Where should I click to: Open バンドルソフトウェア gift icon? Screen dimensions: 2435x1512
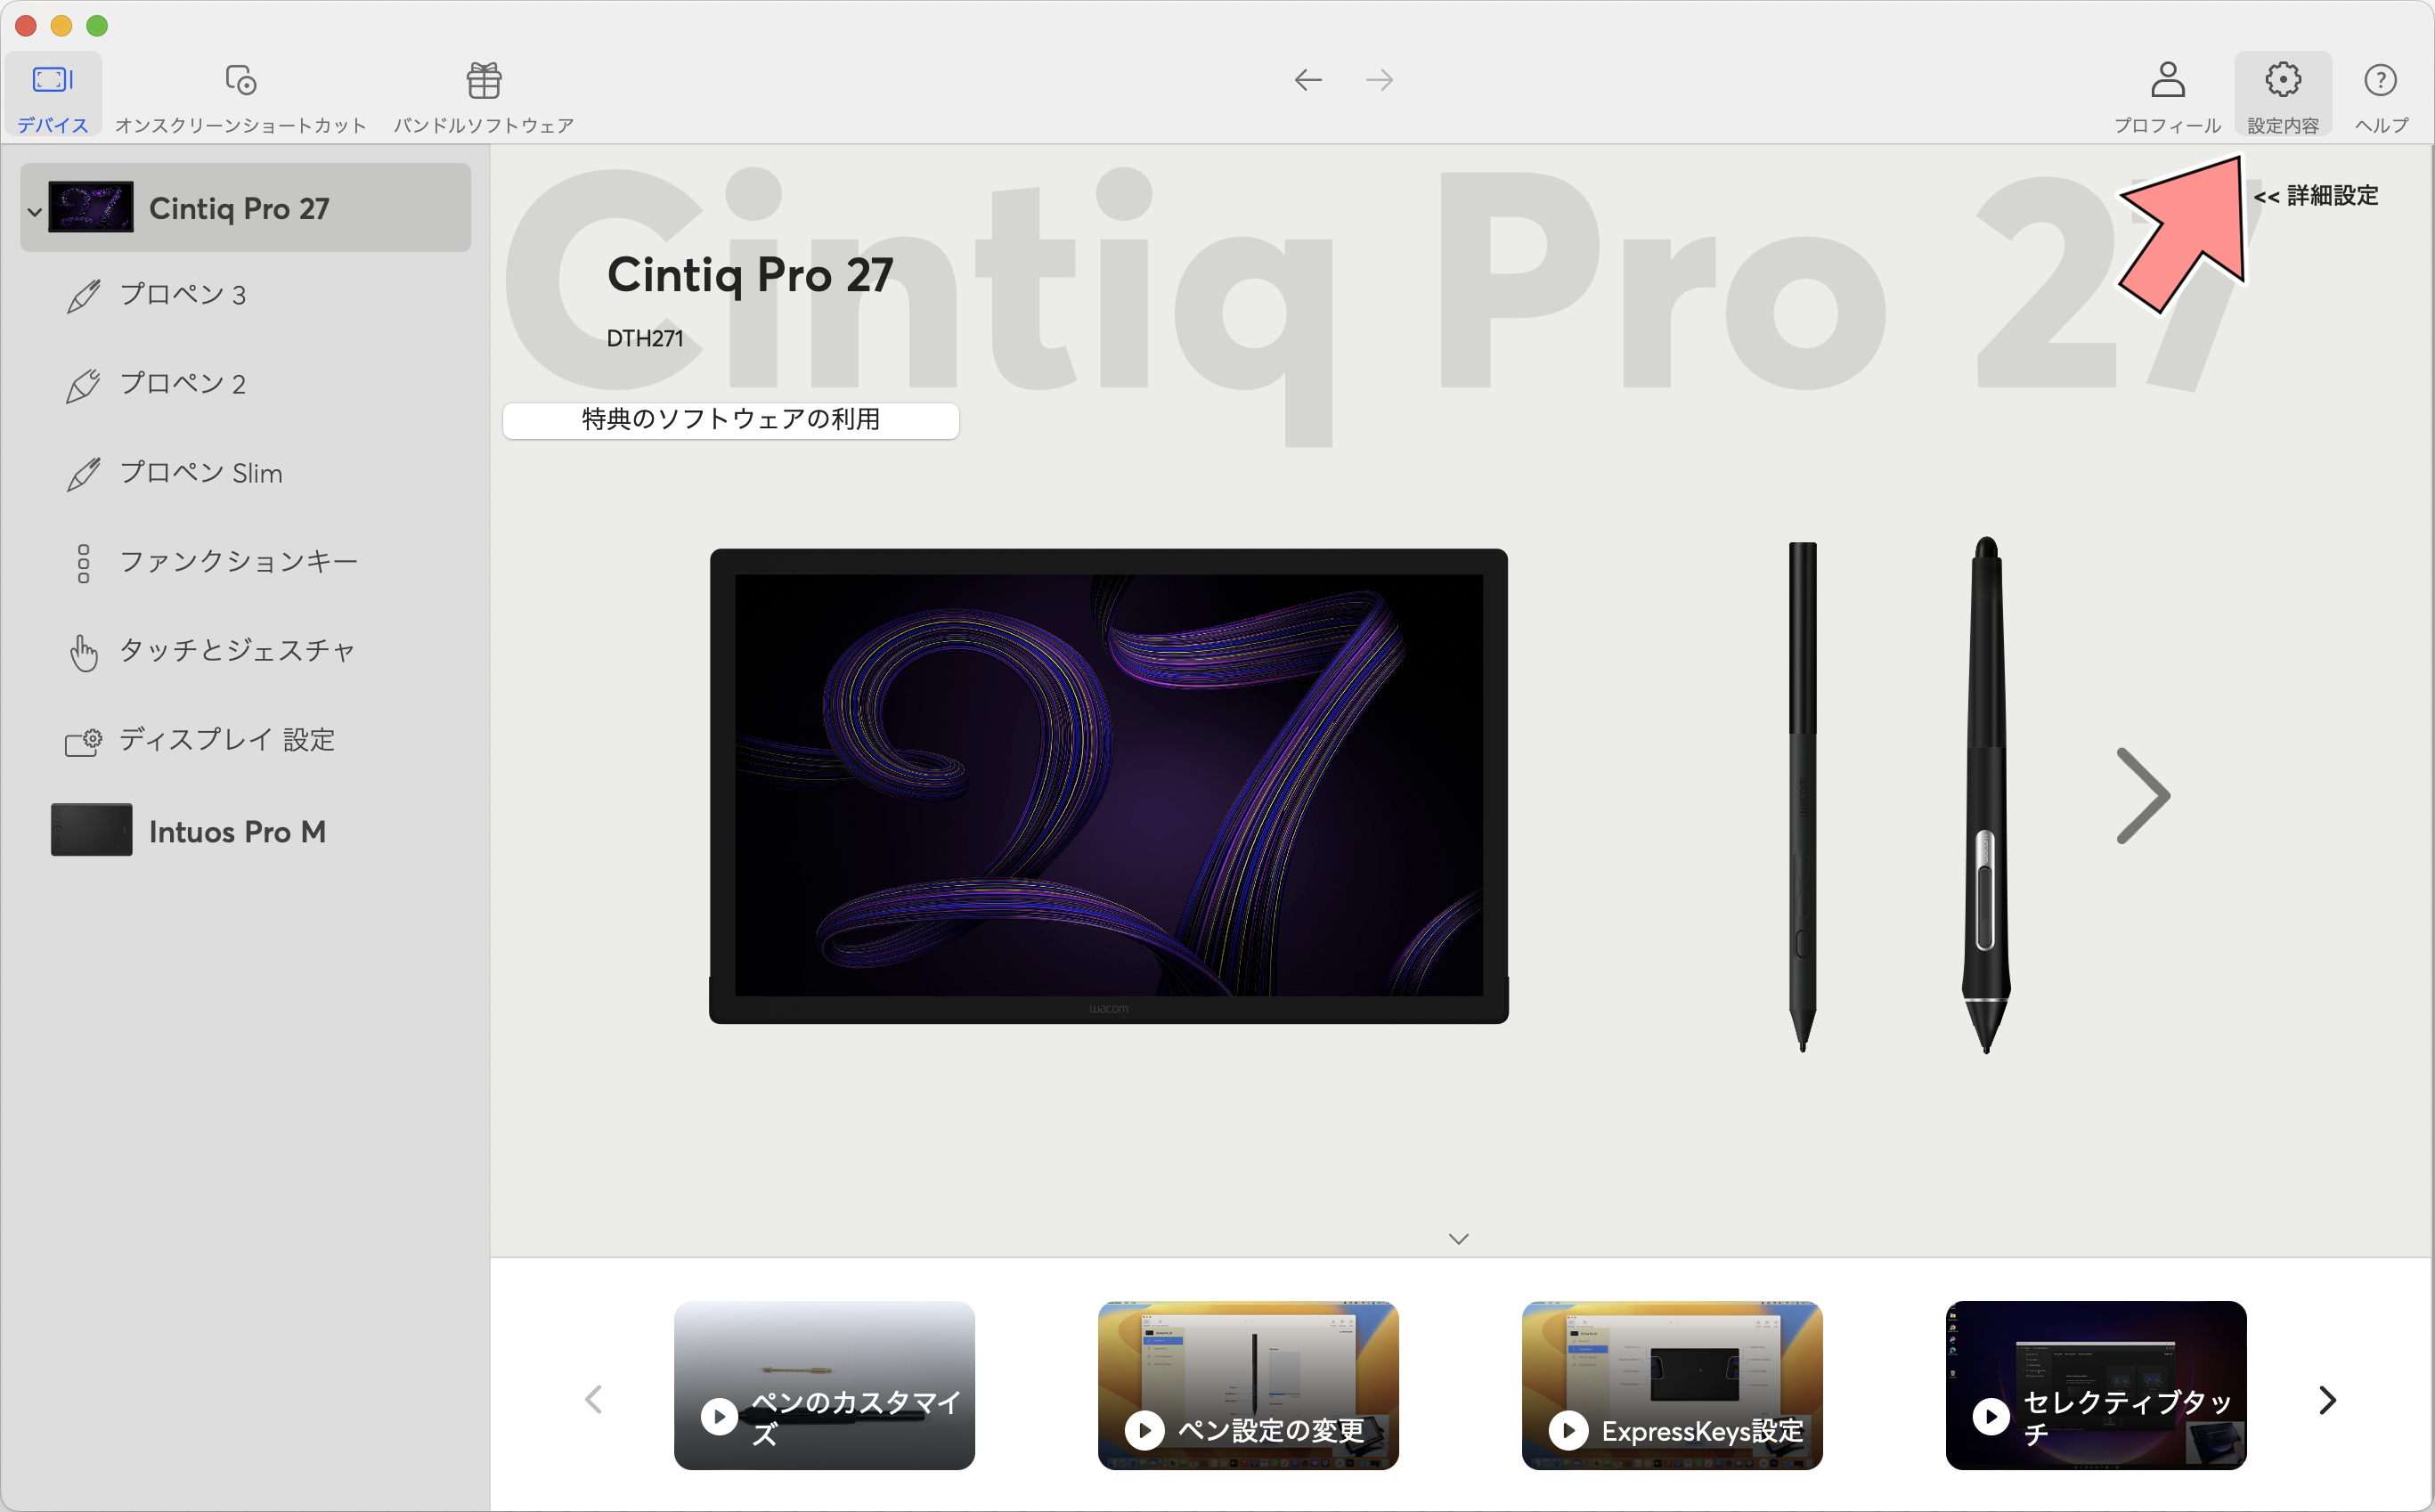tap(484, 80)
